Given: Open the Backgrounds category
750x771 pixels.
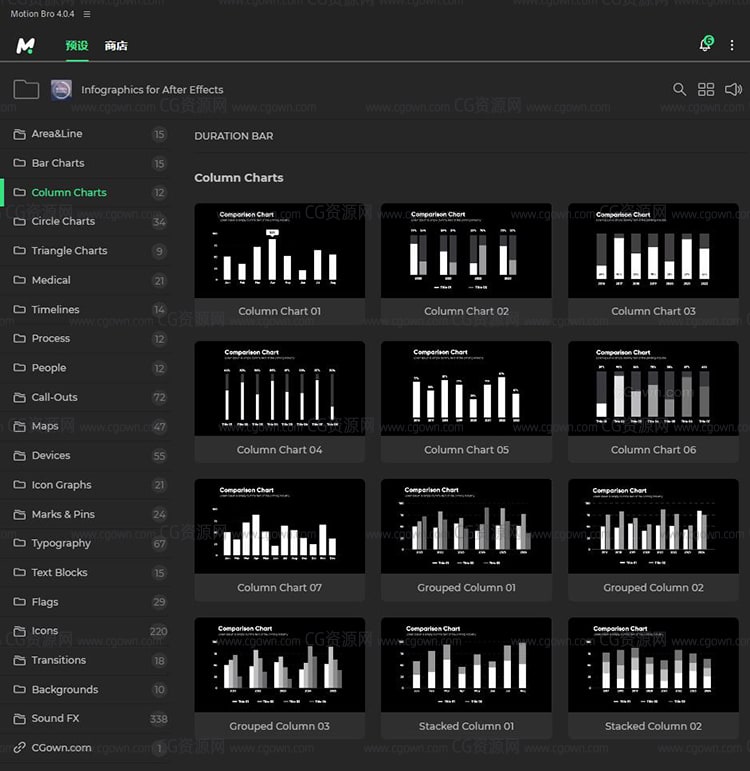Looking at the screenshot, I should [x=85, y=689].
